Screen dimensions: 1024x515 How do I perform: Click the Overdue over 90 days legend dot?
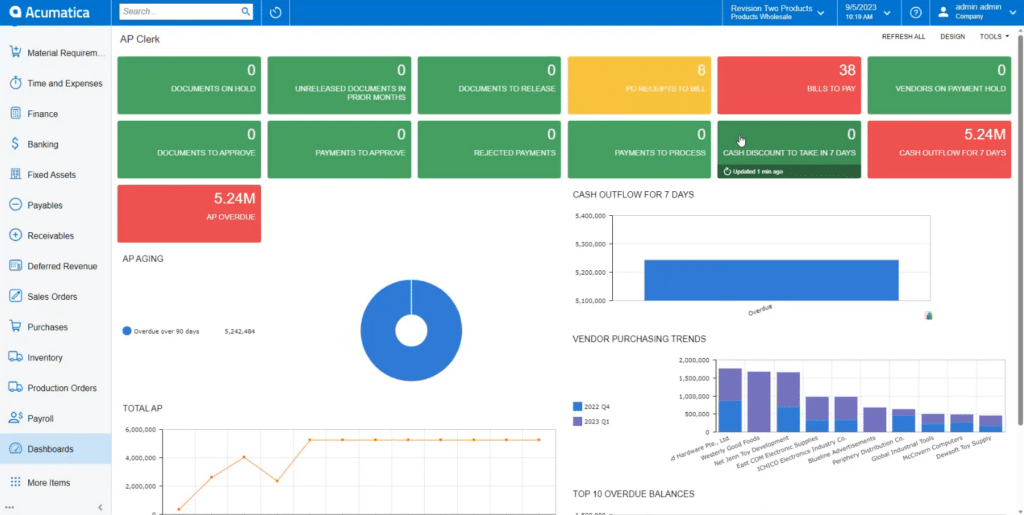click(127, 331)
